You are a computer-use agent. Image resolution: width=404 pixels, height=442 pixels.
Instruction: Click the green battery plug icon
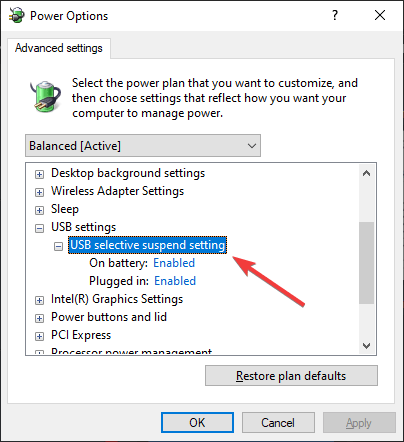point(45,96)
